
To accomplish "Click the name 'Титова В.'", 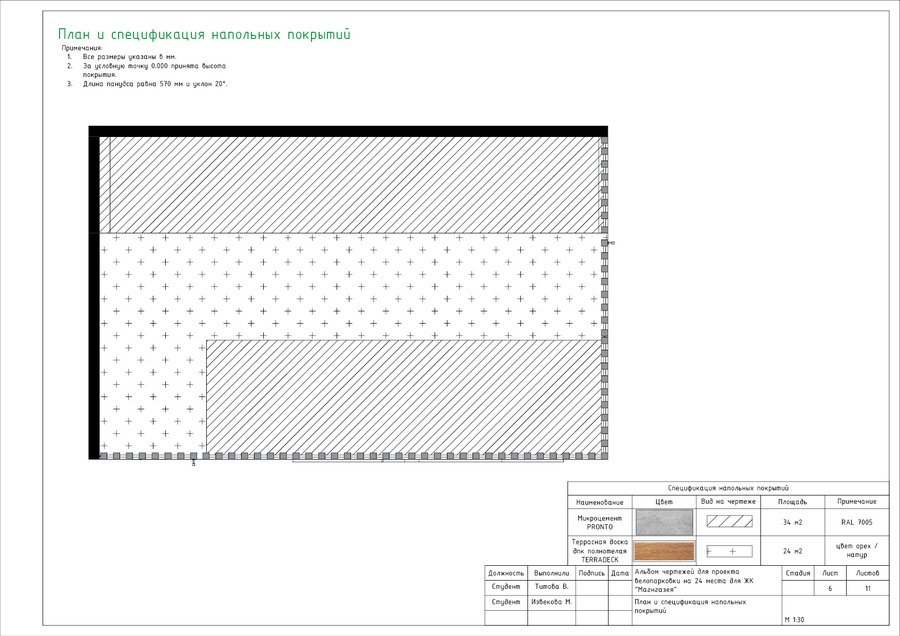I will click(552, 587).
